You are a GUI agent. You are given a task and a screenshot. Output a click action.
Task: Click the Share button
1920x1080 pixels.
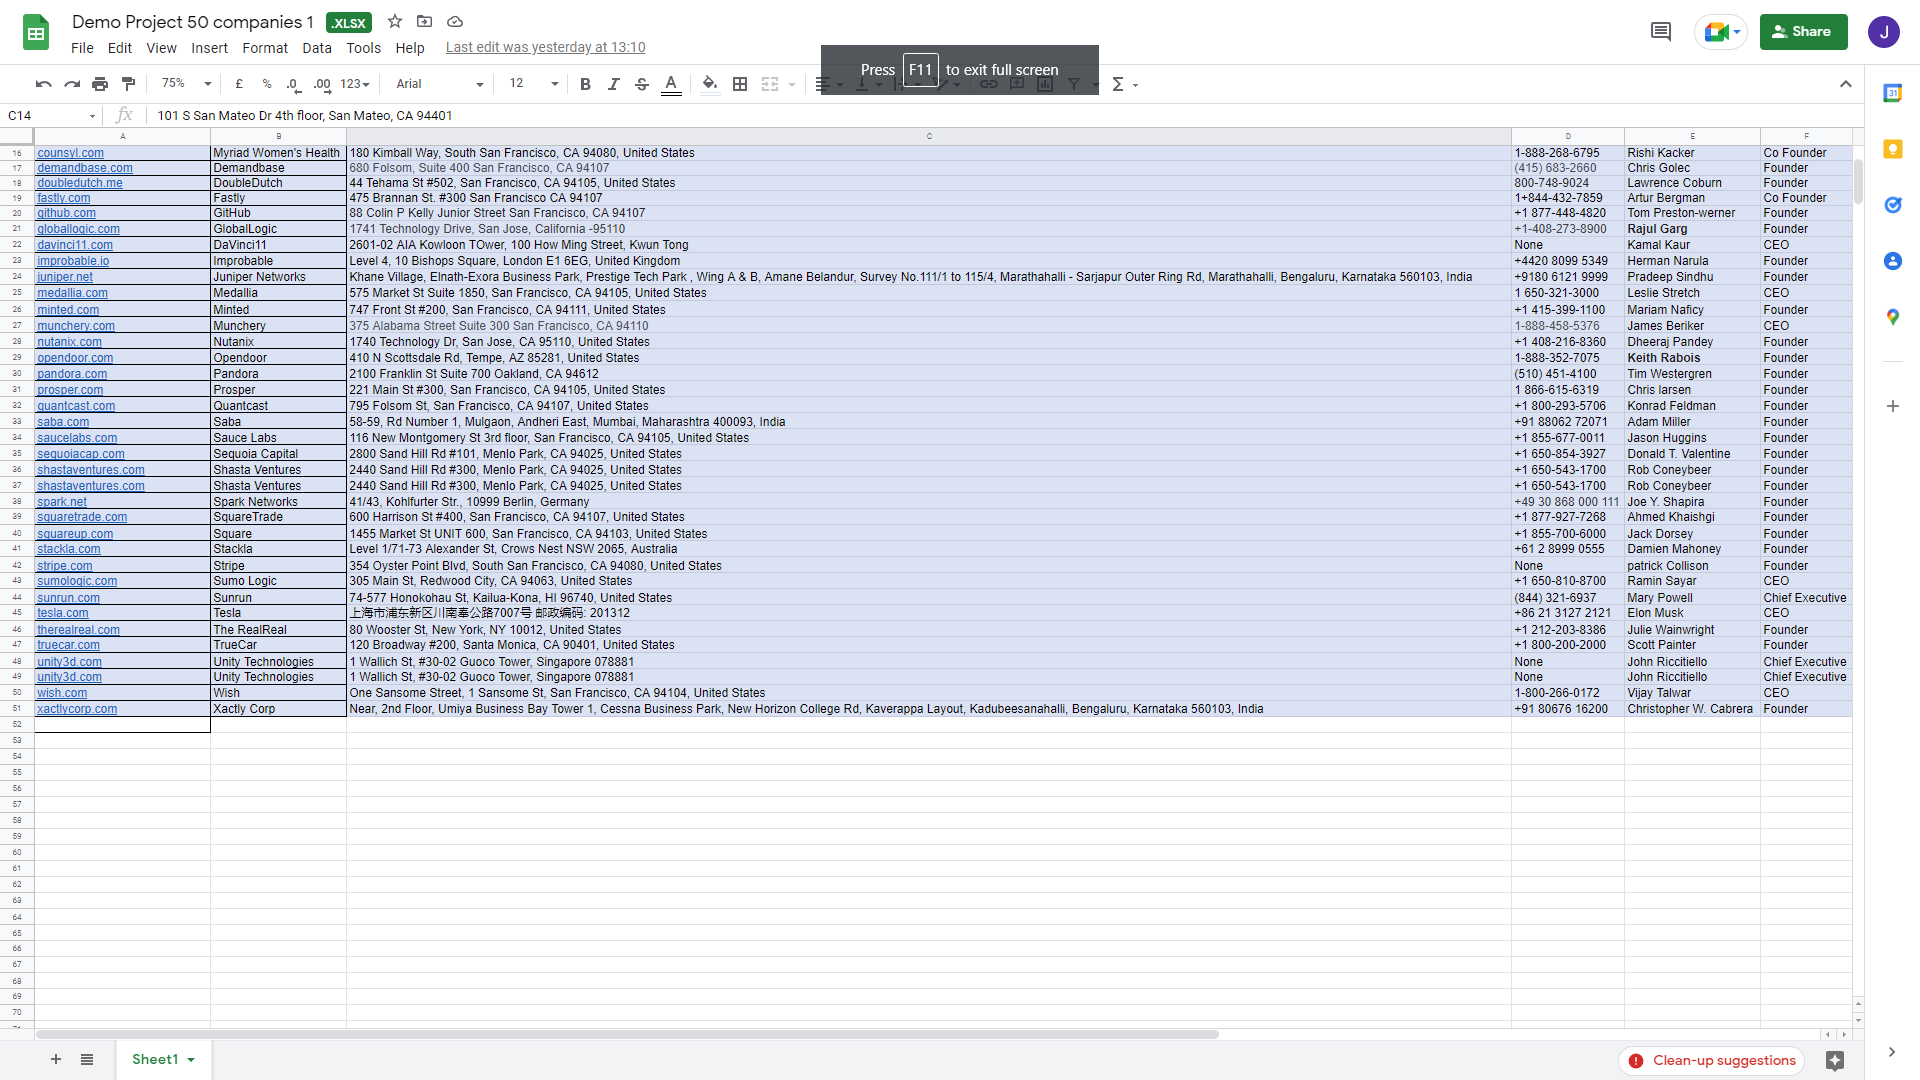[1802, 32]
